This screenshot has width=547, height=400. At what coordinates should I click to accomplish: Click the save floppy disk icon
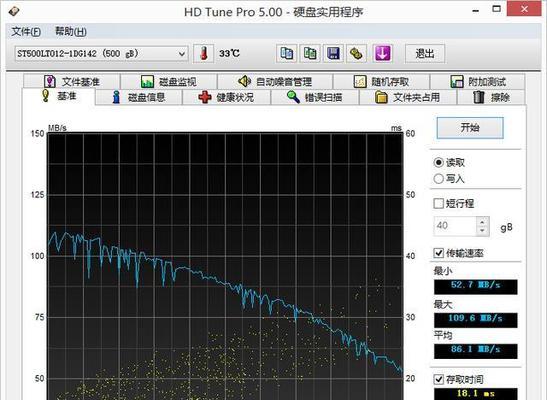[x=334, y=54]
